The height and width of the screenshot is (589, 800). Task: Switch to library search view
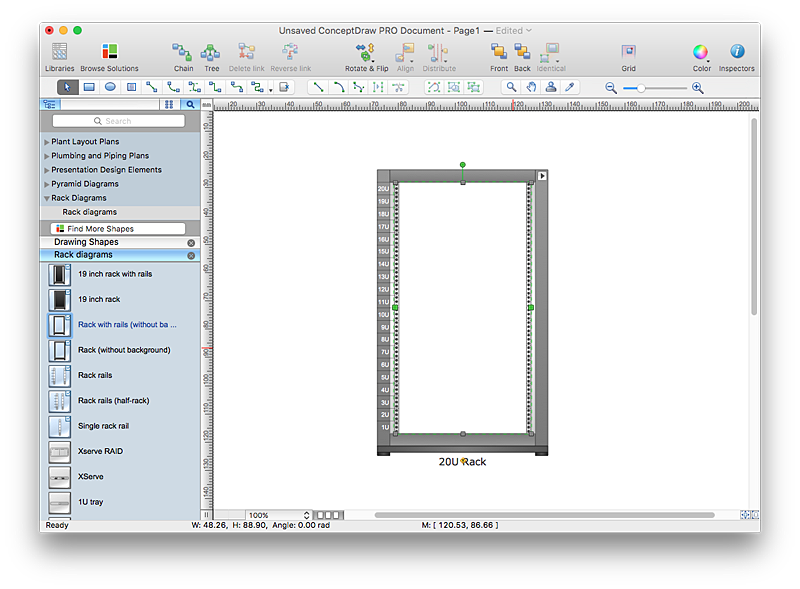point(189,104)
